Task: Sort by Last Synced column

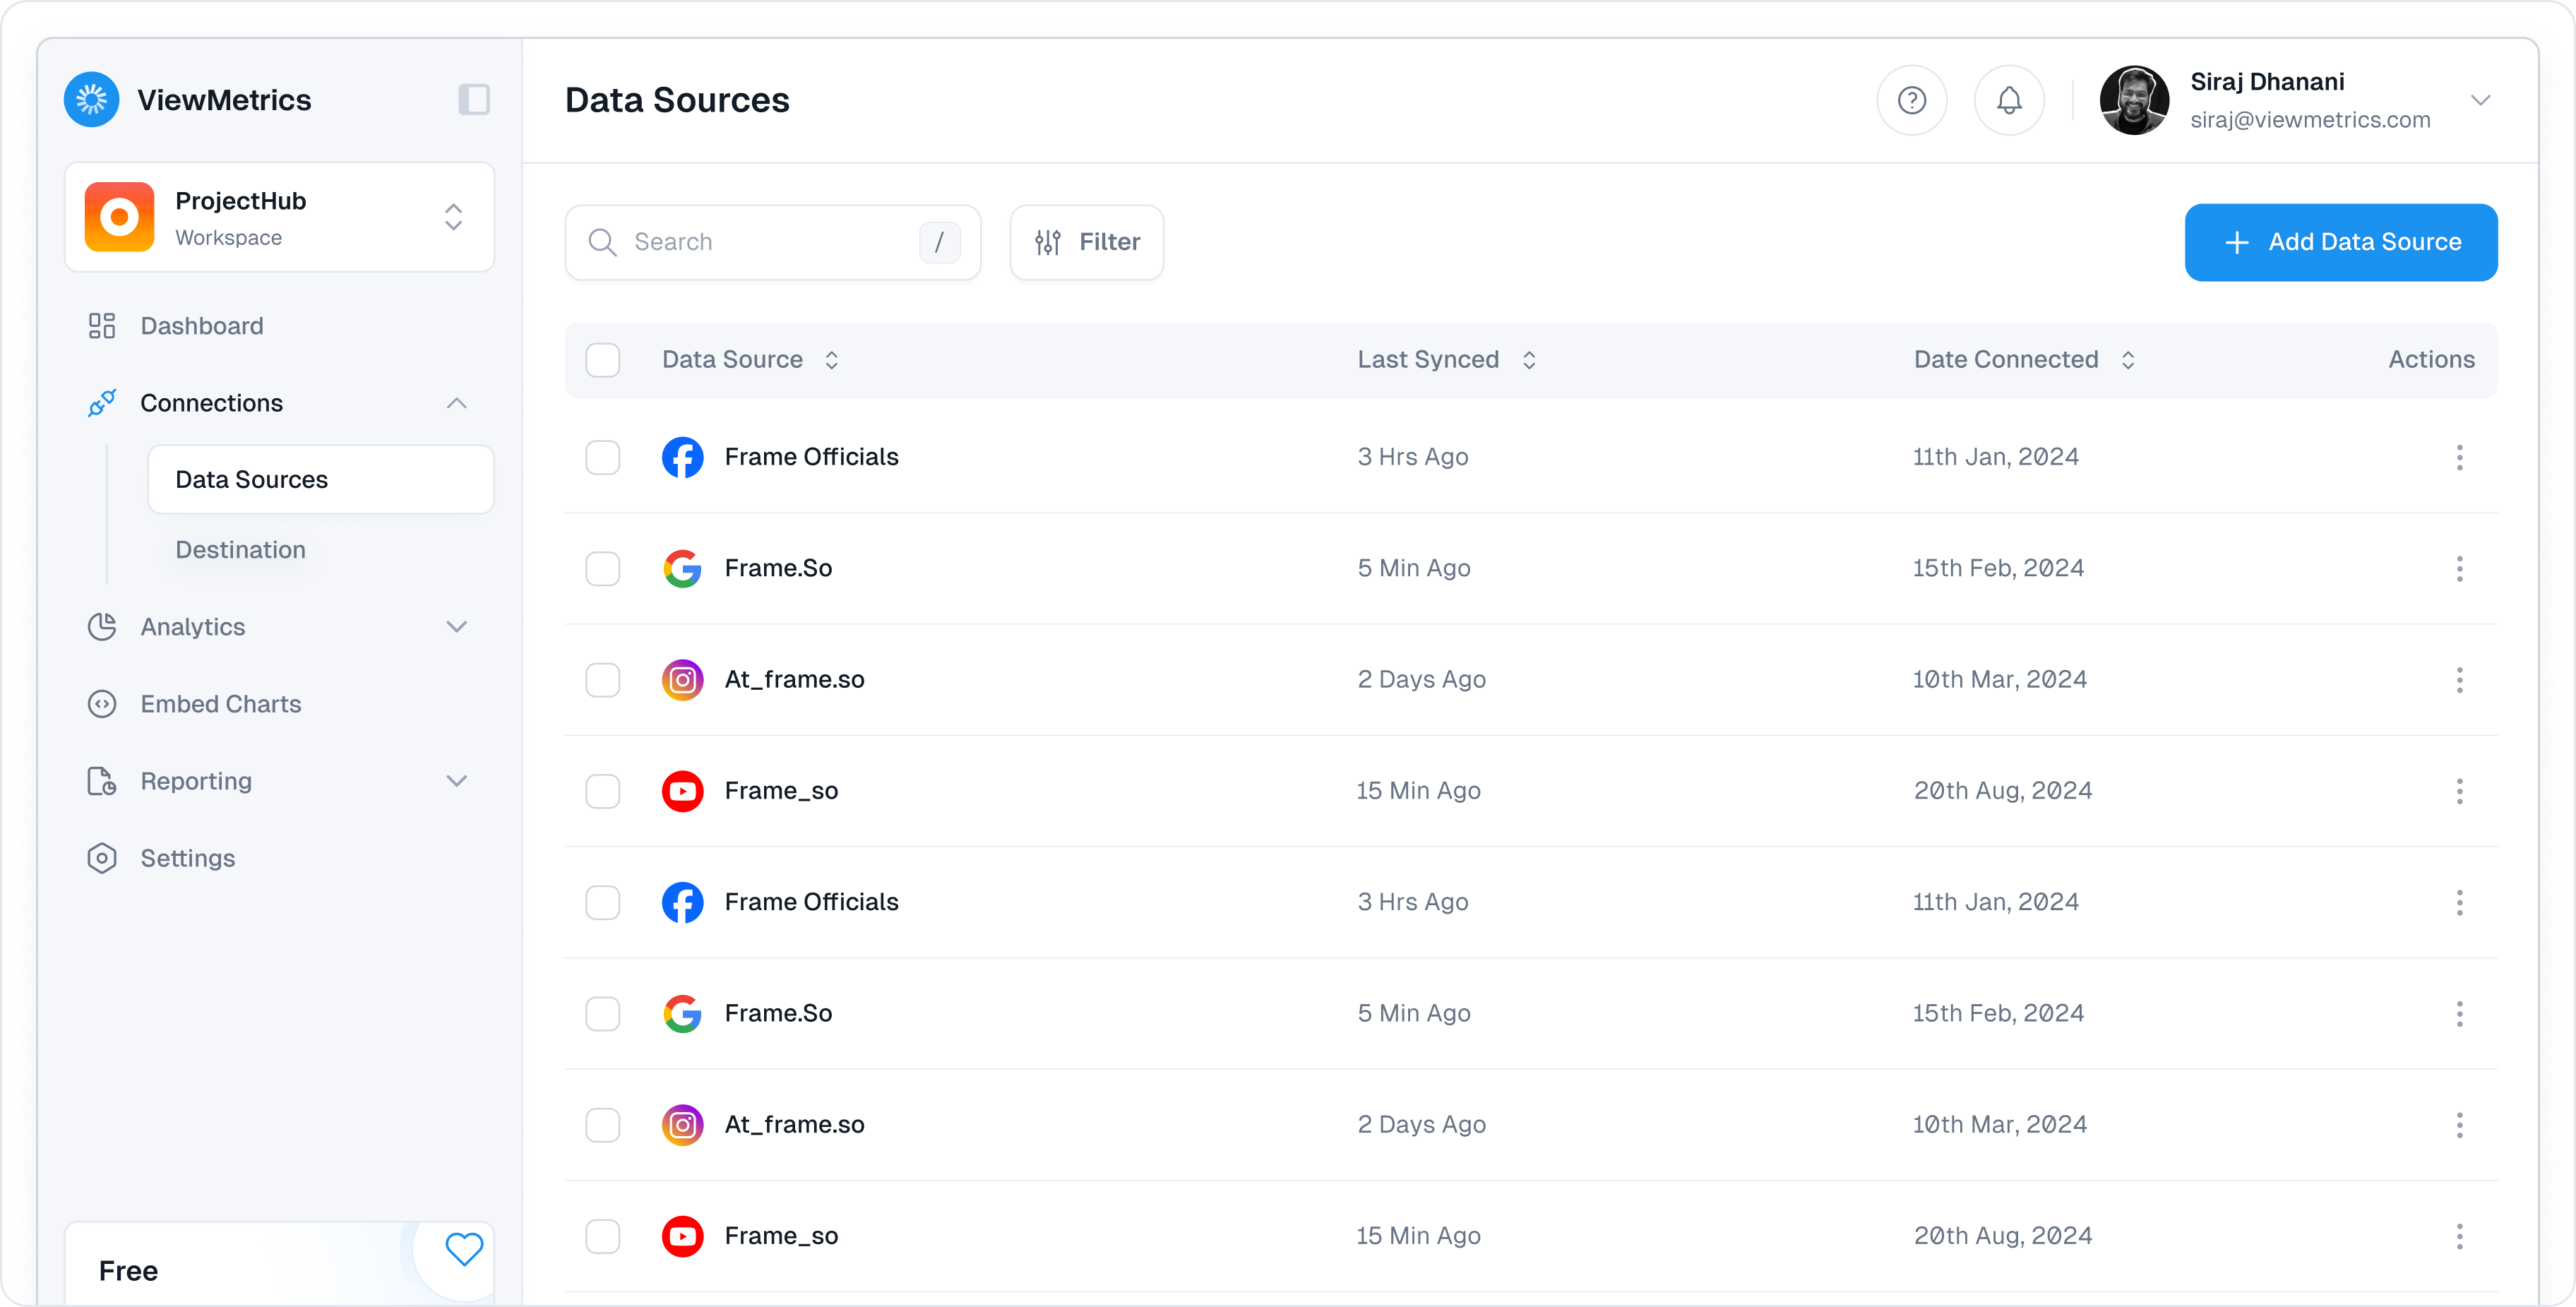Action: coord(1445,360)
